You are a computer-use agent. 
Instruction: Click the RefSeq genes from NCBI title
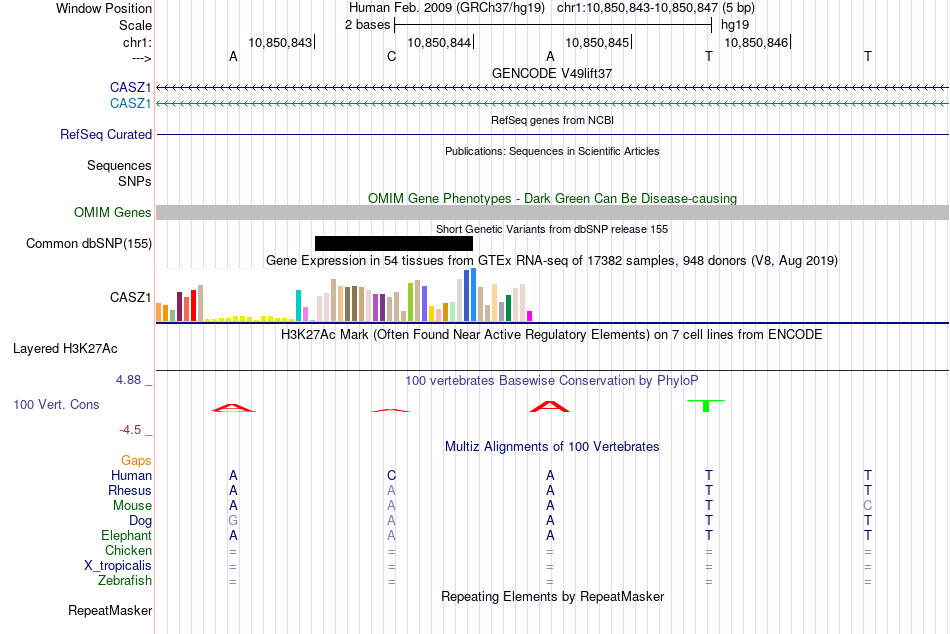553,120
